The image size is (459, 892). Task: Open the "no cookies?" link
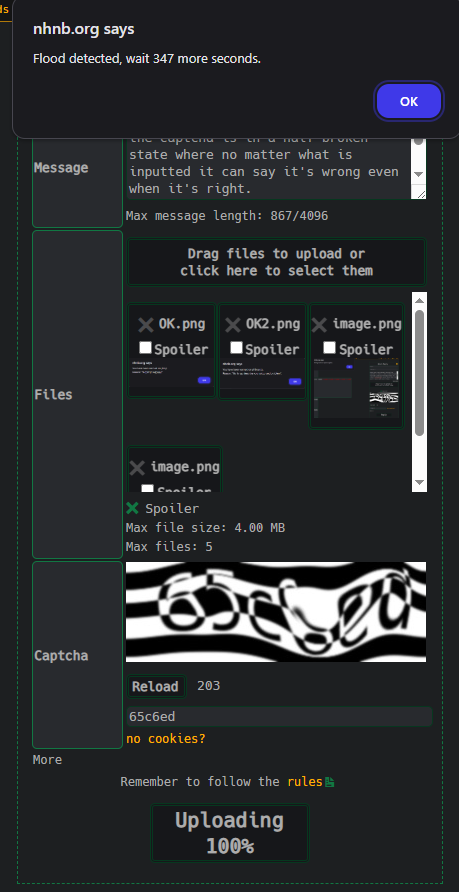click(x=166, y=739)
